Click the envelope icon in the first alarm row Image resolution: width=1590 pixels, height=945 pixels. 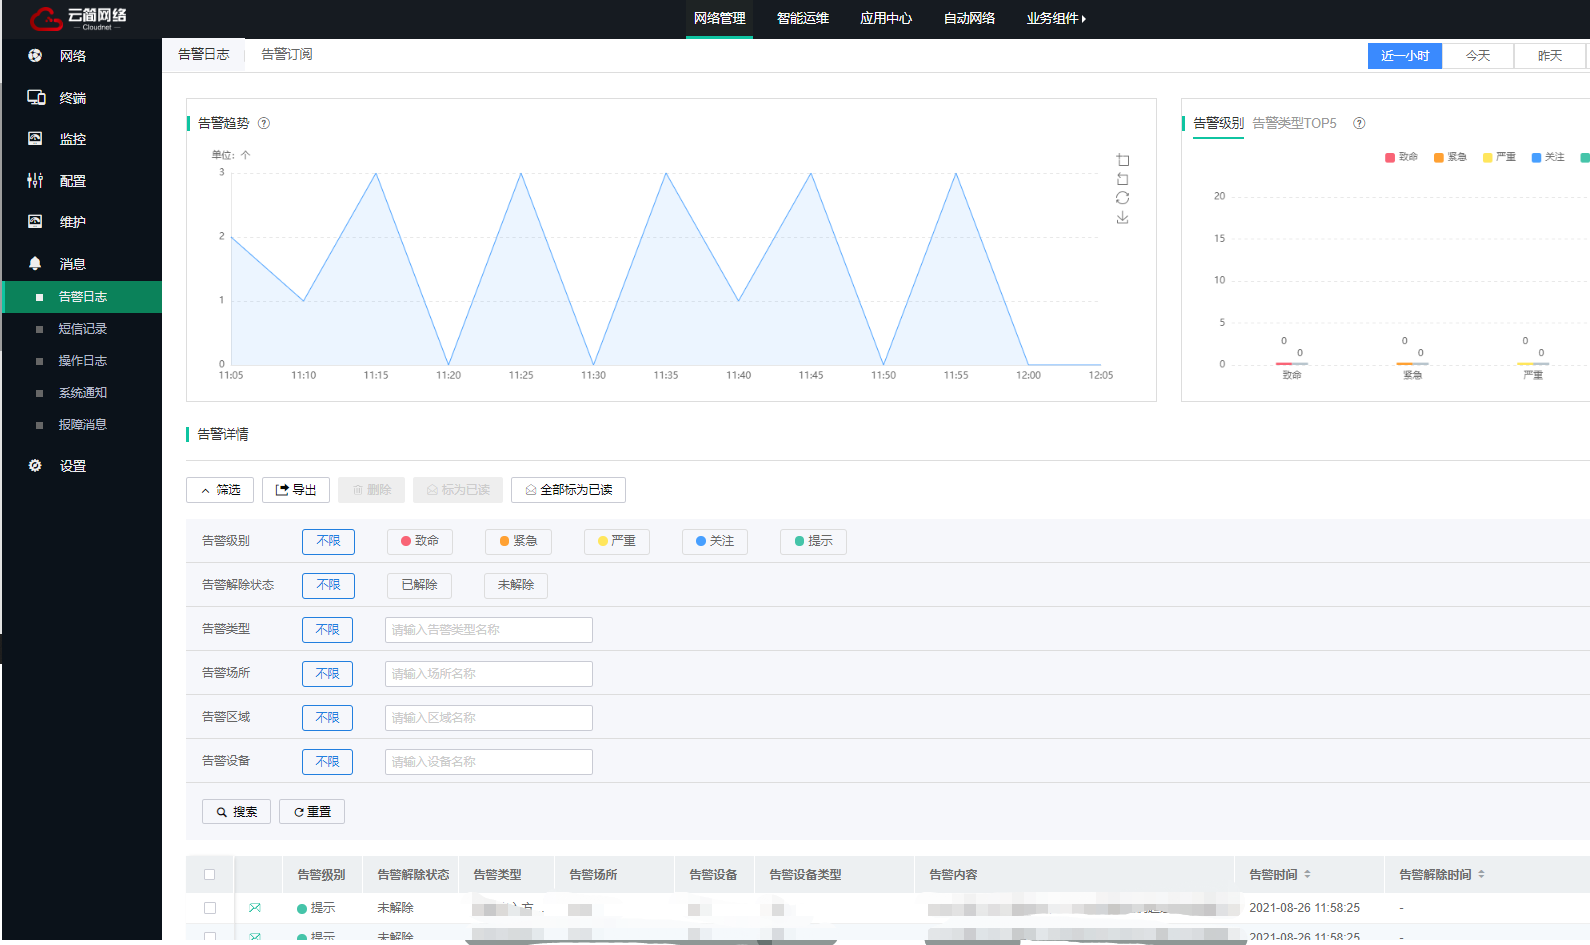click(x=255, y=908)
